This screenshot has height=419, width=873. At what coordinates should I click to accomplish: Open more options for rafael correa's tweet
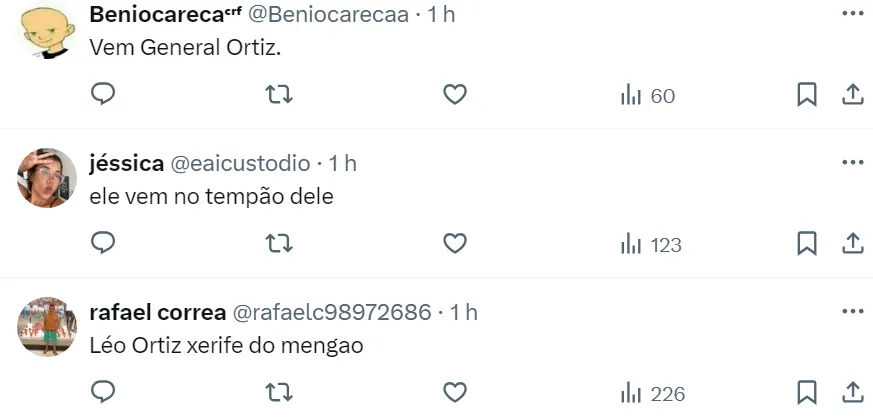click(x=852, y=312)
